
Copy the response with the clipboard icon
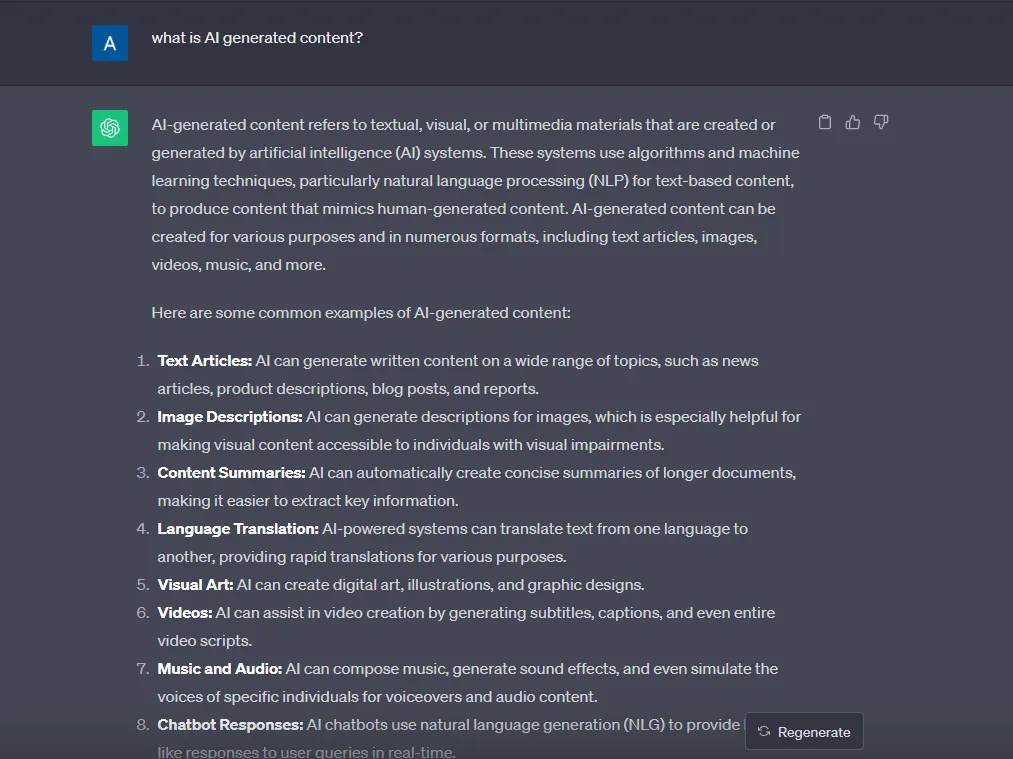tap(824, 122)
